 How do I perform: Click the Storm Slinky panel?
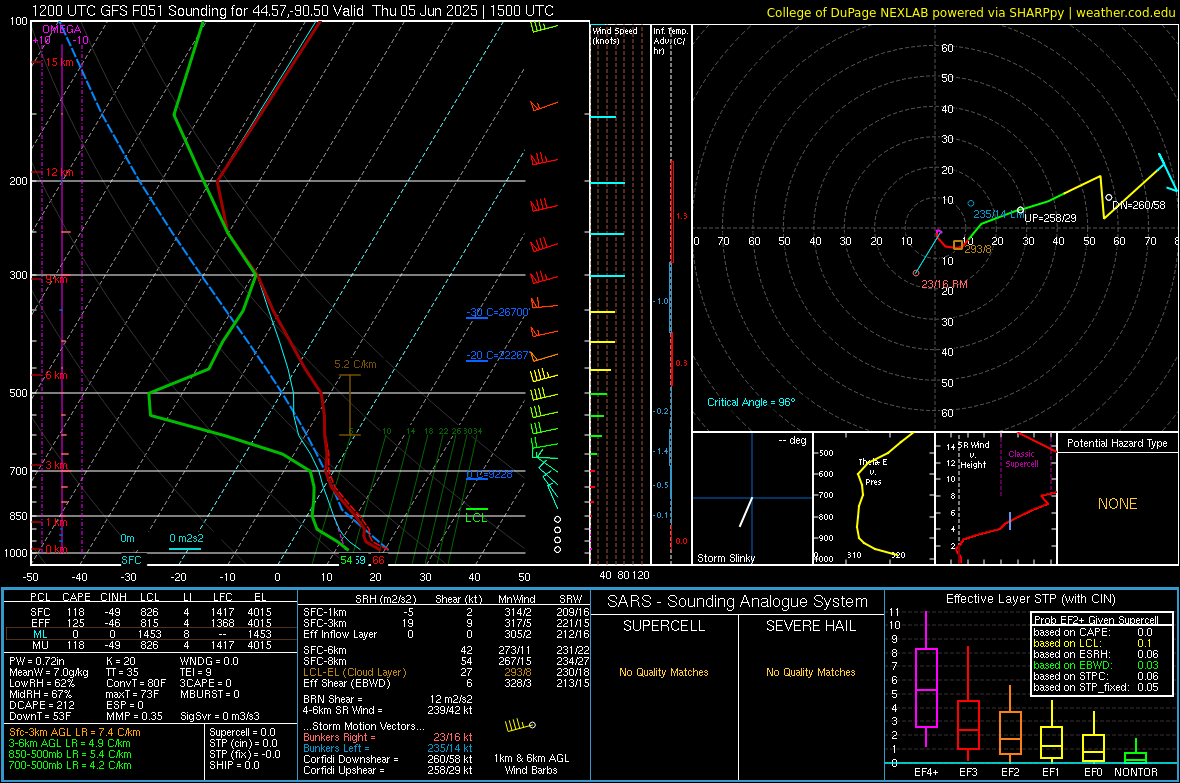click(x=753, y=498)
